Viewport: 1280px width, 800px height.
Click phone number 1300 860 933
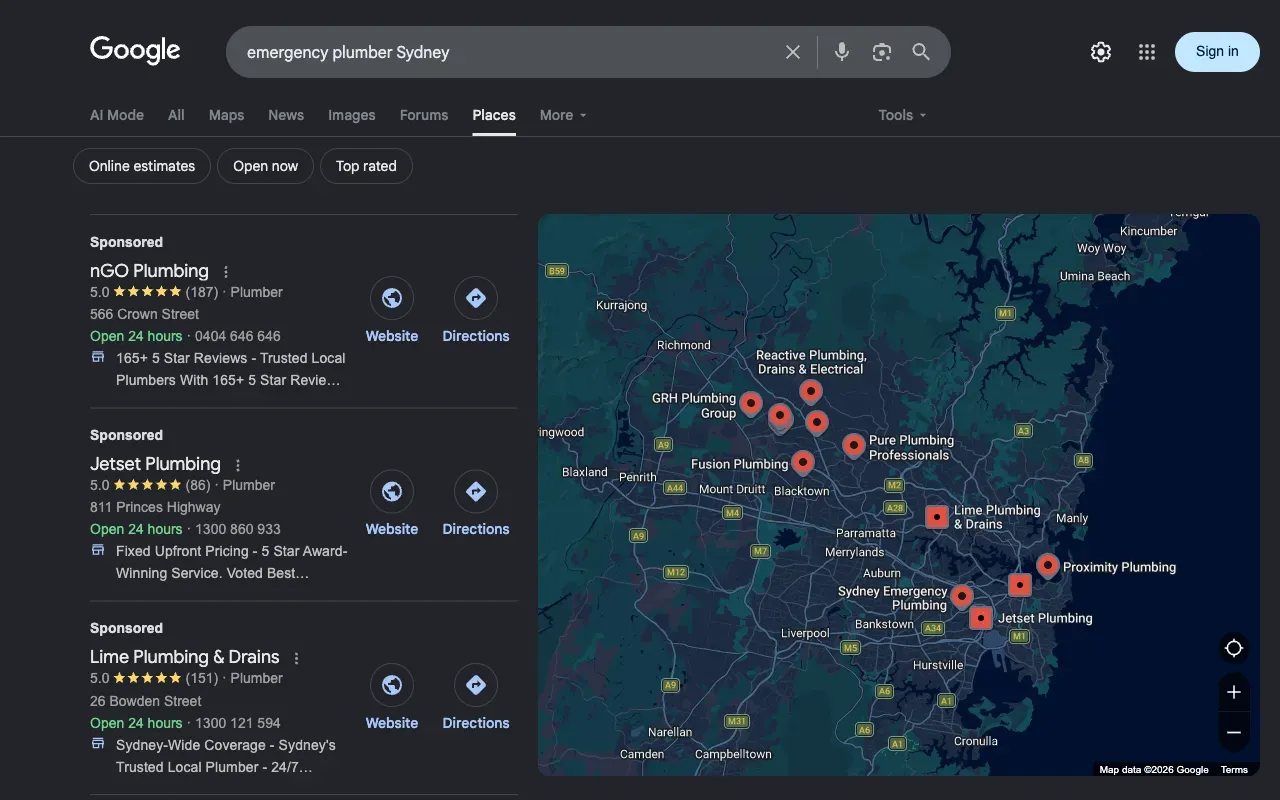click(x=238, y=529)
